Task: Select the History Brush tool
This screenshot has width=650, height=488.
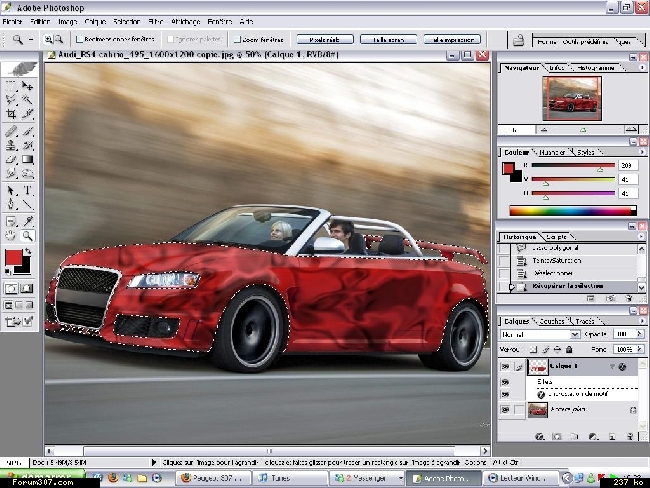Action: pos(27,146)
